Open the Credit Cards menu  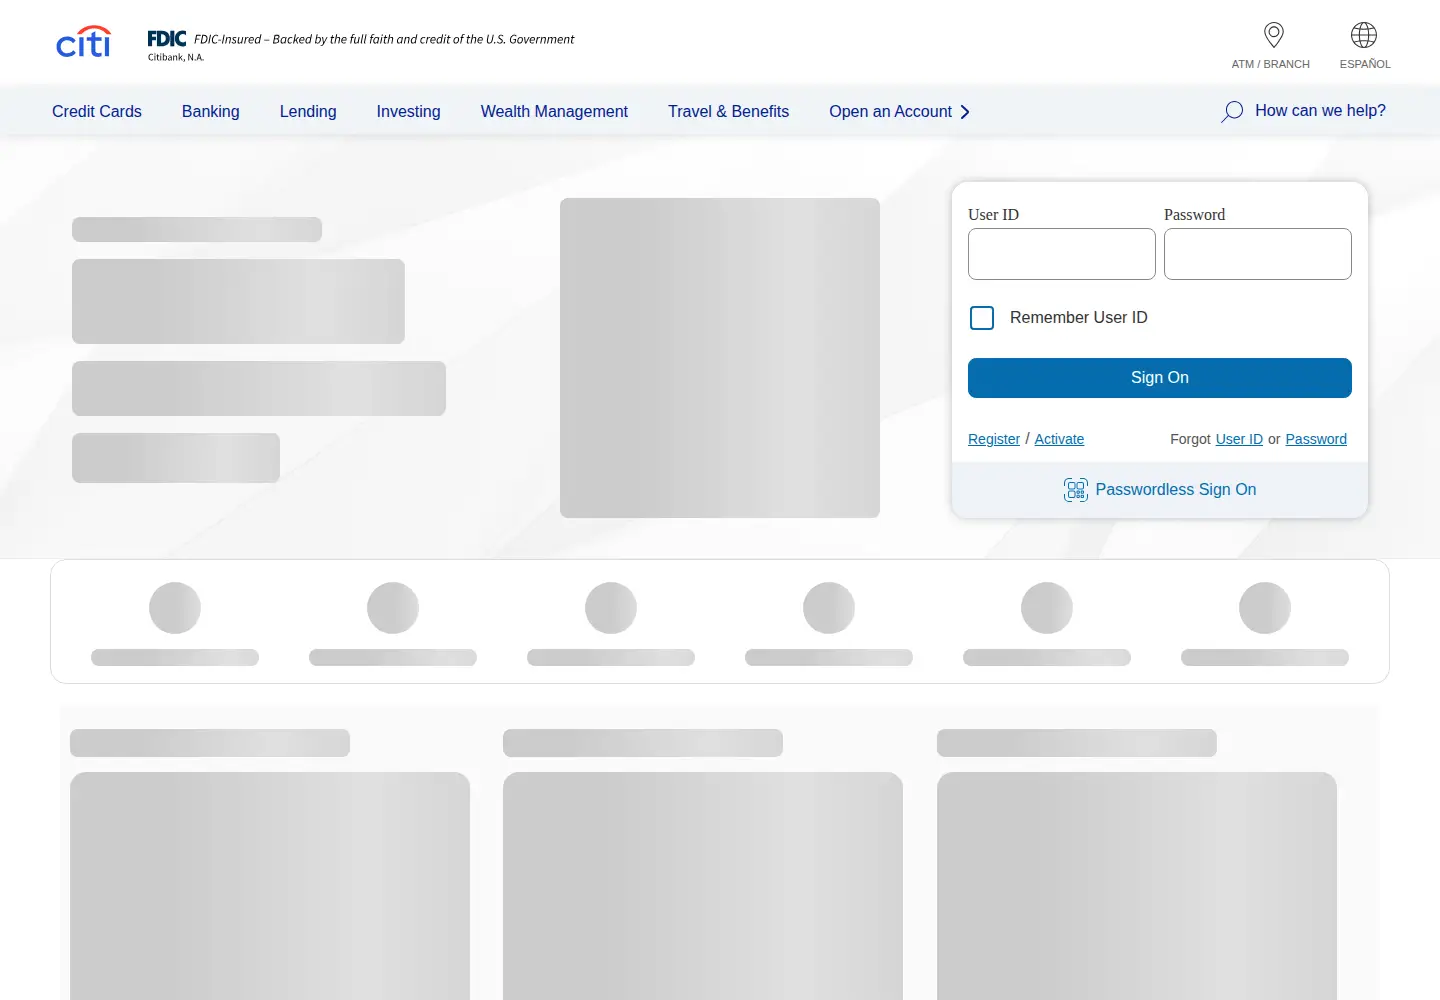[x=97, y=111]
